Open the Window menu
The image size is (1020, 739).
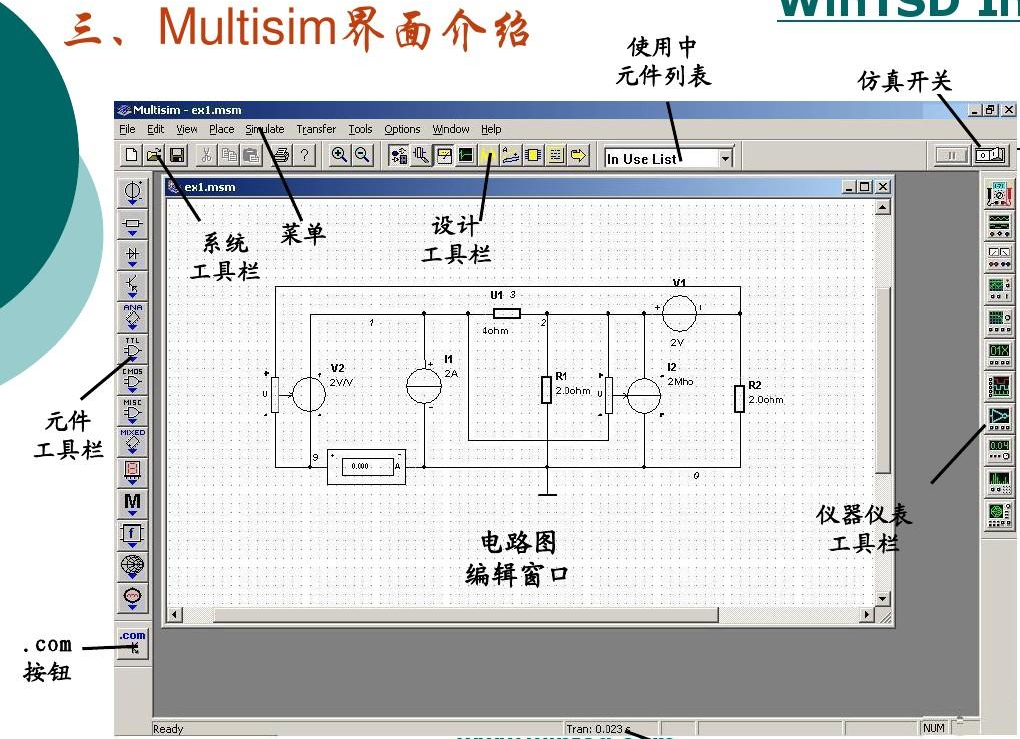pyautogui.click(x=451, y=129)
